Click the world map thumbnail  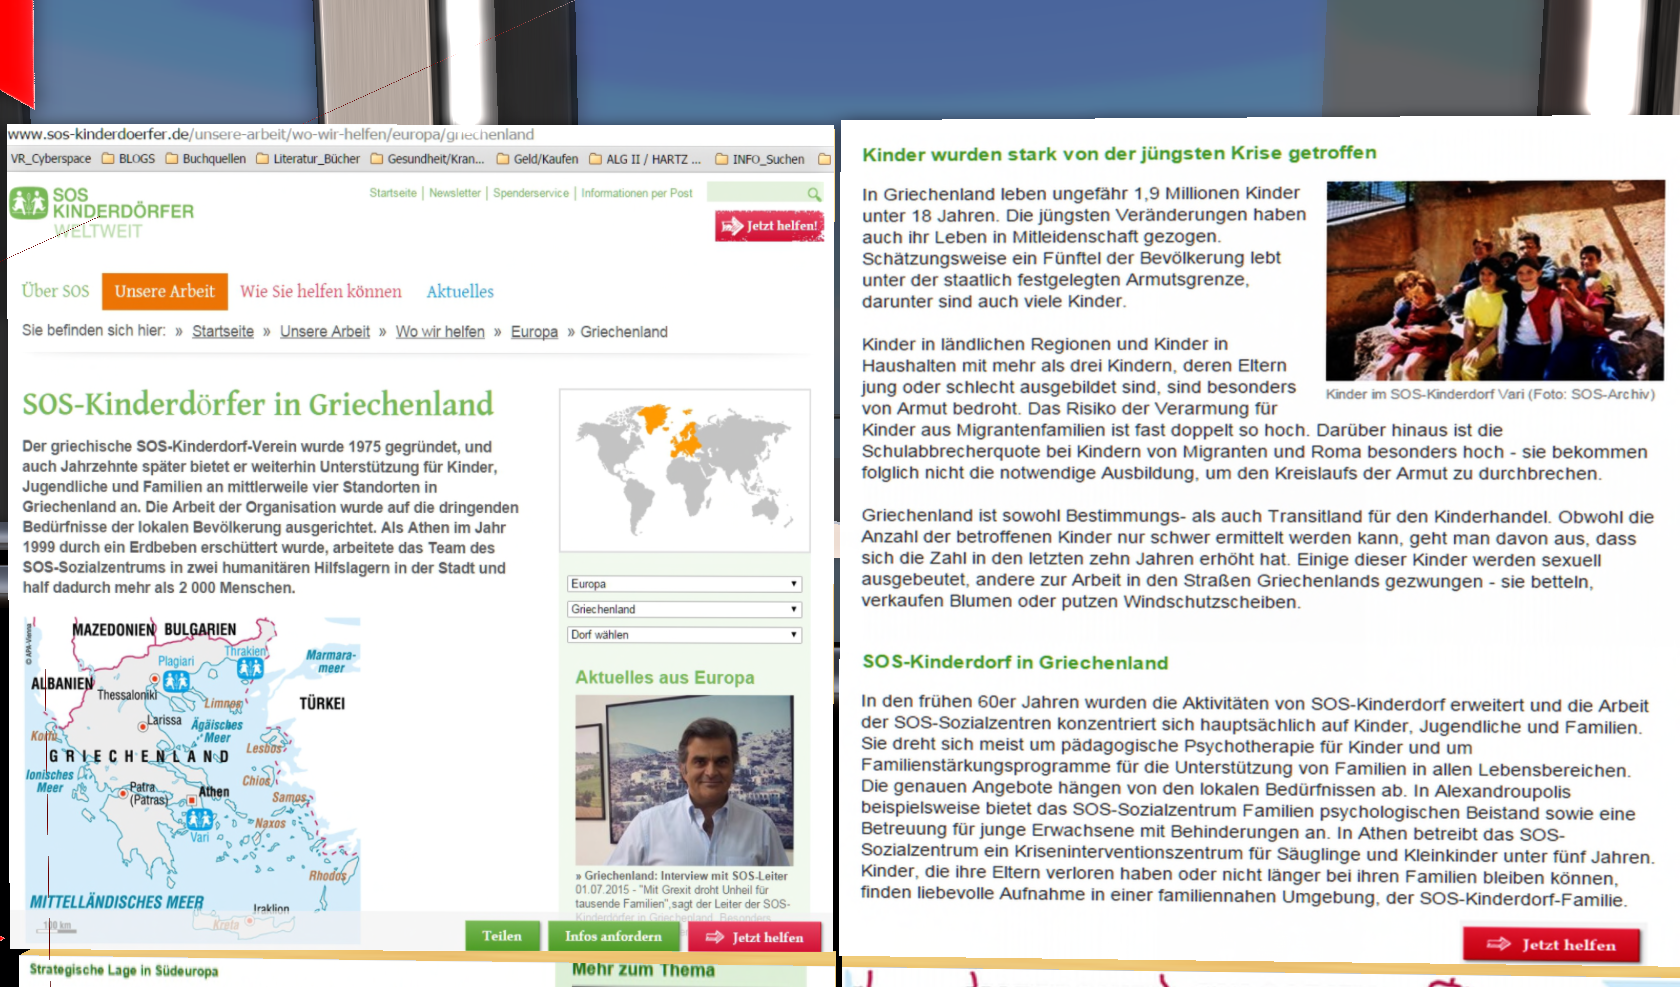pyautogui.click(x=684, y=469)
